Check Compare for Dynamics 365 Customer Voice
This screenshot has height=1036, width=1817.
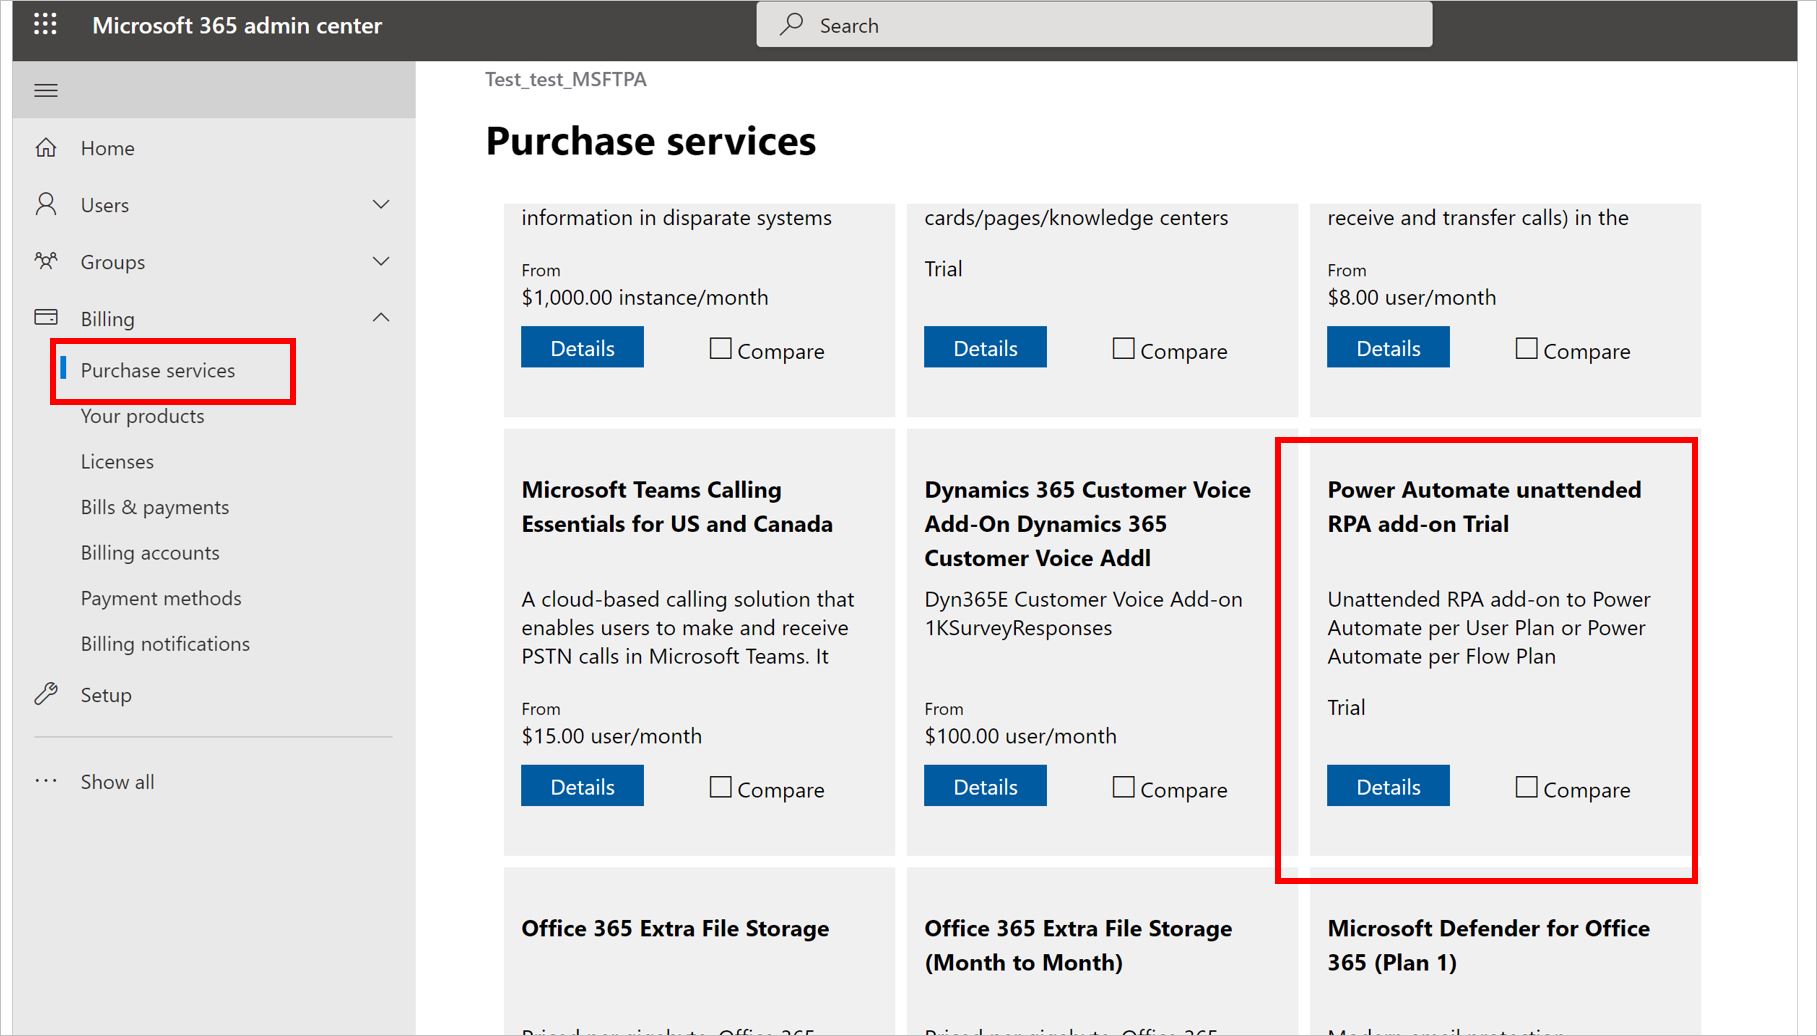[1123, 787]
